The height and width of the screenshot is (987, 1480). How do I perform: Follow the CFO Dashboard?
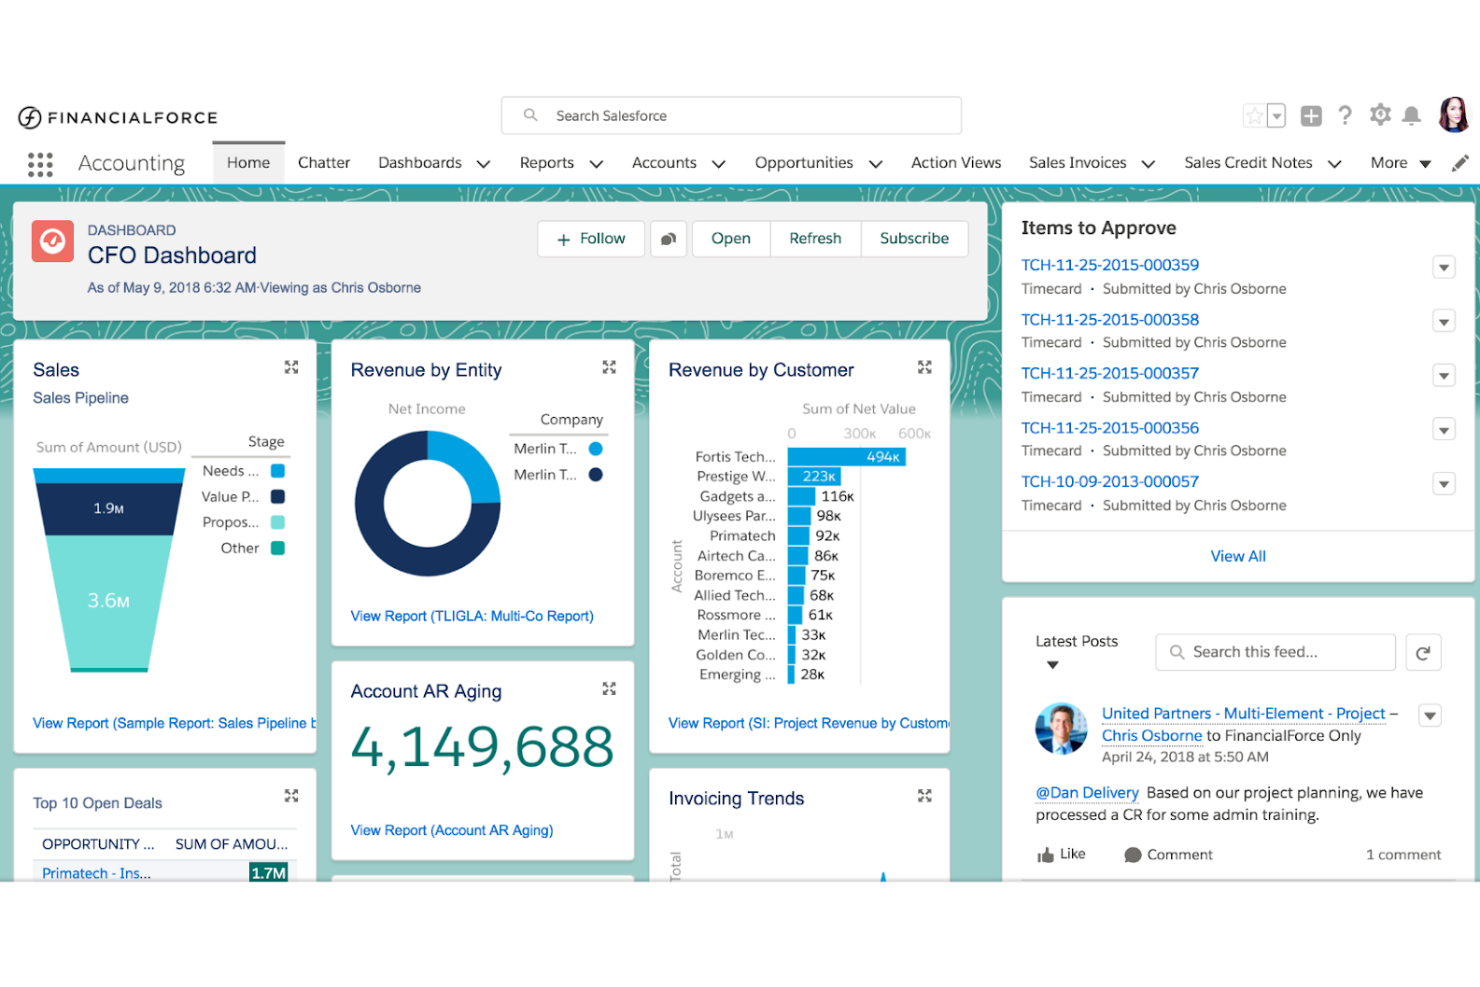(591, 238)
